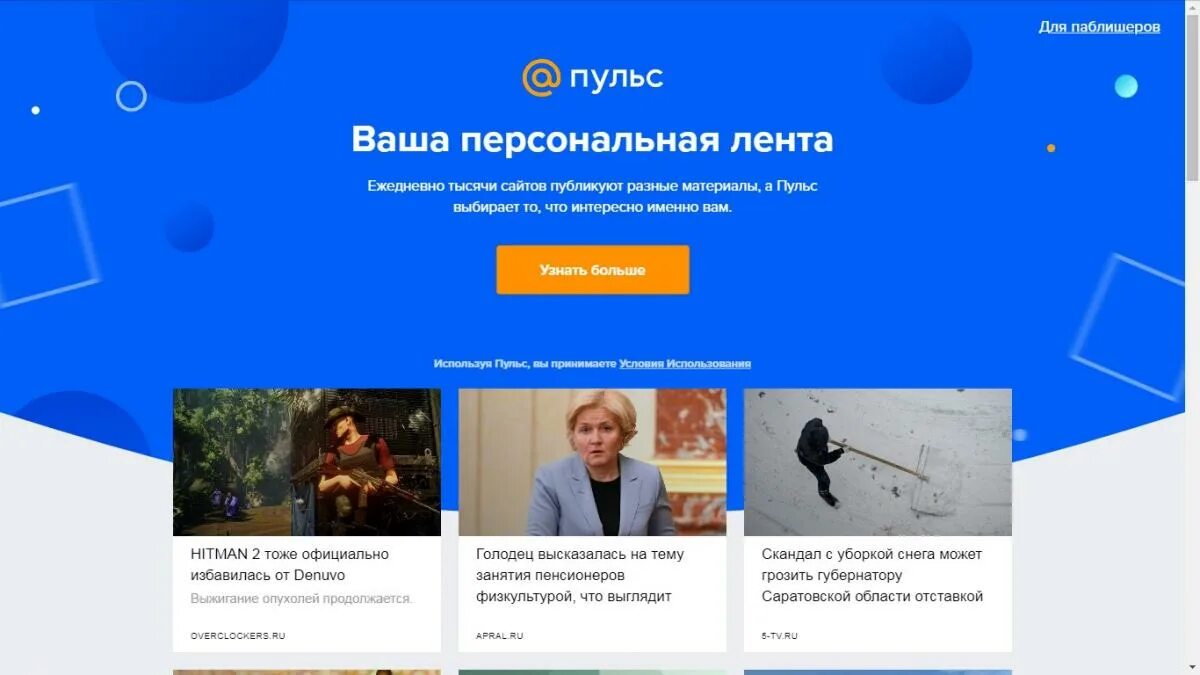This screenshot has height=675, width=1200.
Task: Read HITMAN 2 тоже официально избавилась от Denuvo
Action: pos(290,565)
